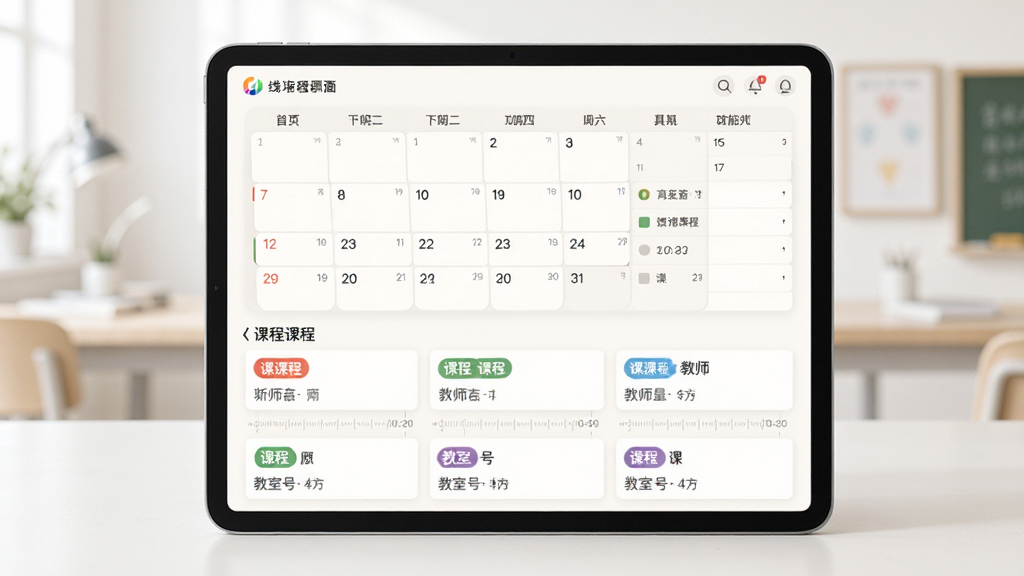Click the bell icon without a badge

[786, 86]
